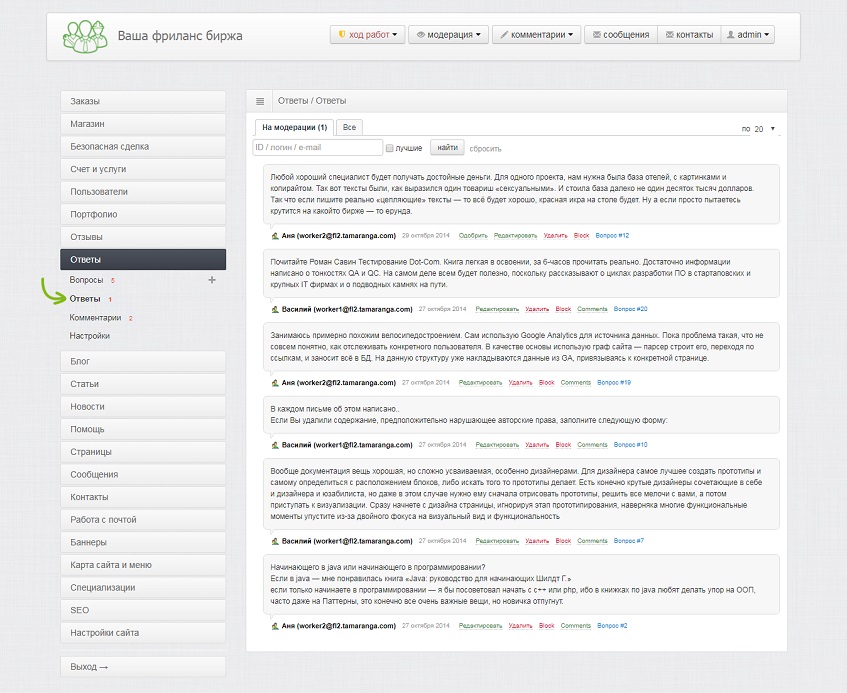Open the модерация dropdown
This screenshot has width=847, height=693.
pyautogui.click(x=448, y=35)
